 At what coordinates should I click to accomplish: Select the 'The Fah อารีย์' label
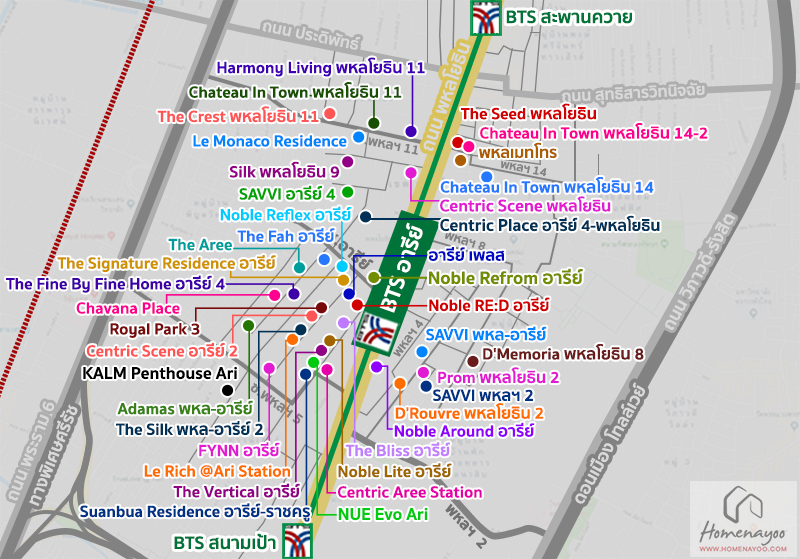tap(286, 237)
